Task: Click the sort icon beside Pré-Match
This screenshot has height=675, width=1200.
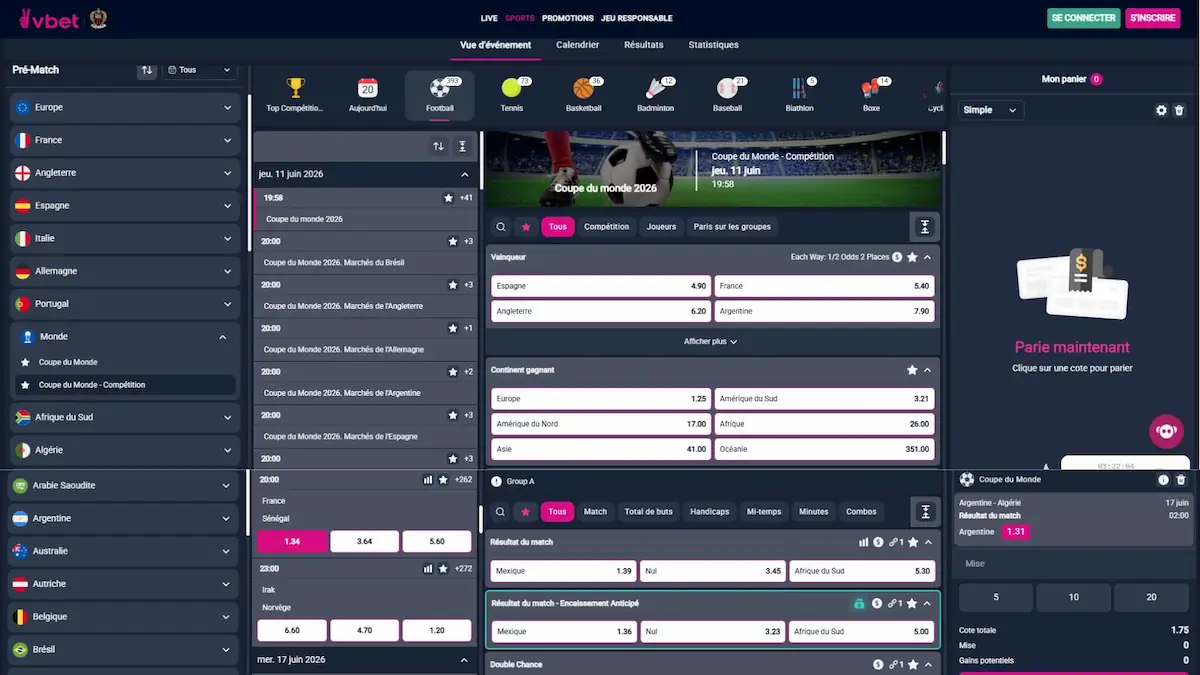Action: pyautogui.click(x=147, y=70)
